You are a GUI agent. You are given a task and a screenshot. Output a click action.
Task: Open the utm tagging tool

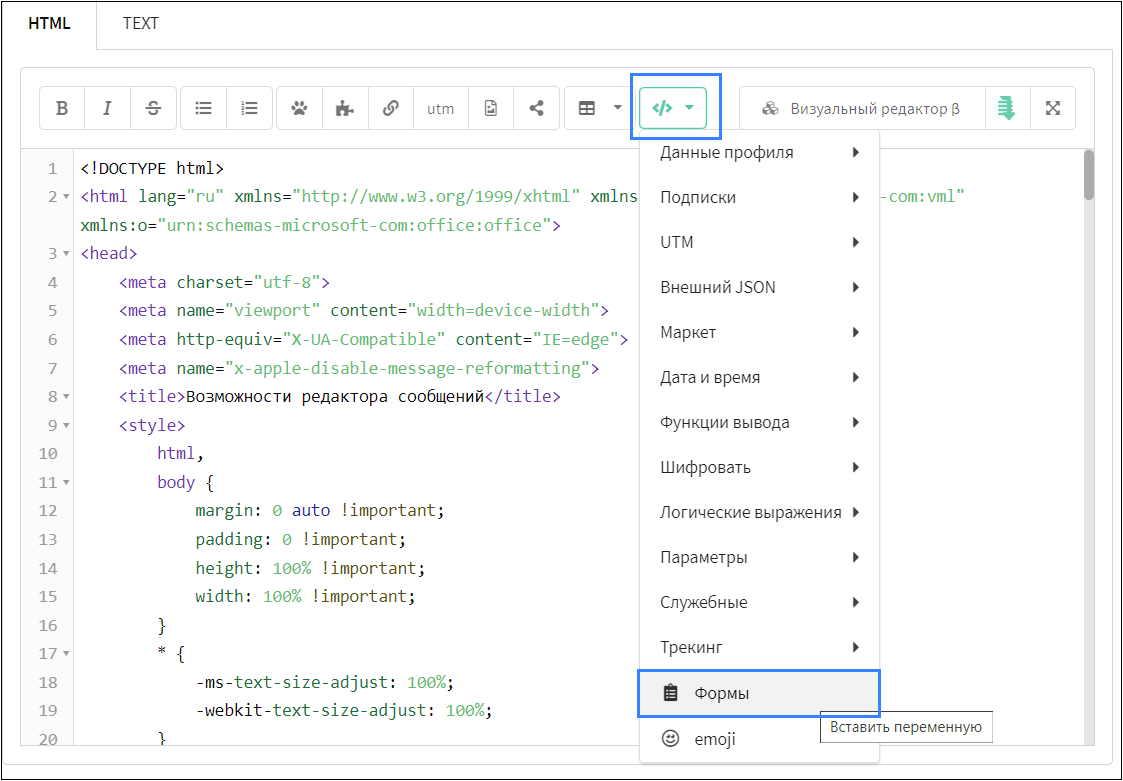[440, 108]
